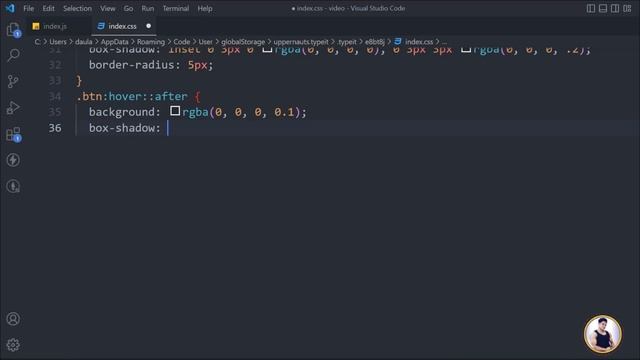Click the Users breadcrumb segment
This screenshot has height=360, width=640.
click(58, 42)
